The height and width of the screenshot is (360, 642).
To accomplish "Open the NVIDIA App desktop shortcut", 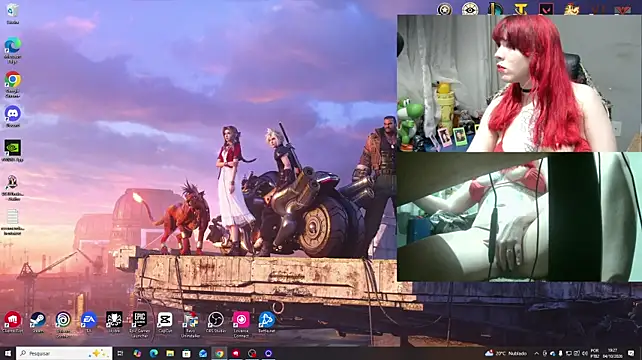I will coord(13,150).
